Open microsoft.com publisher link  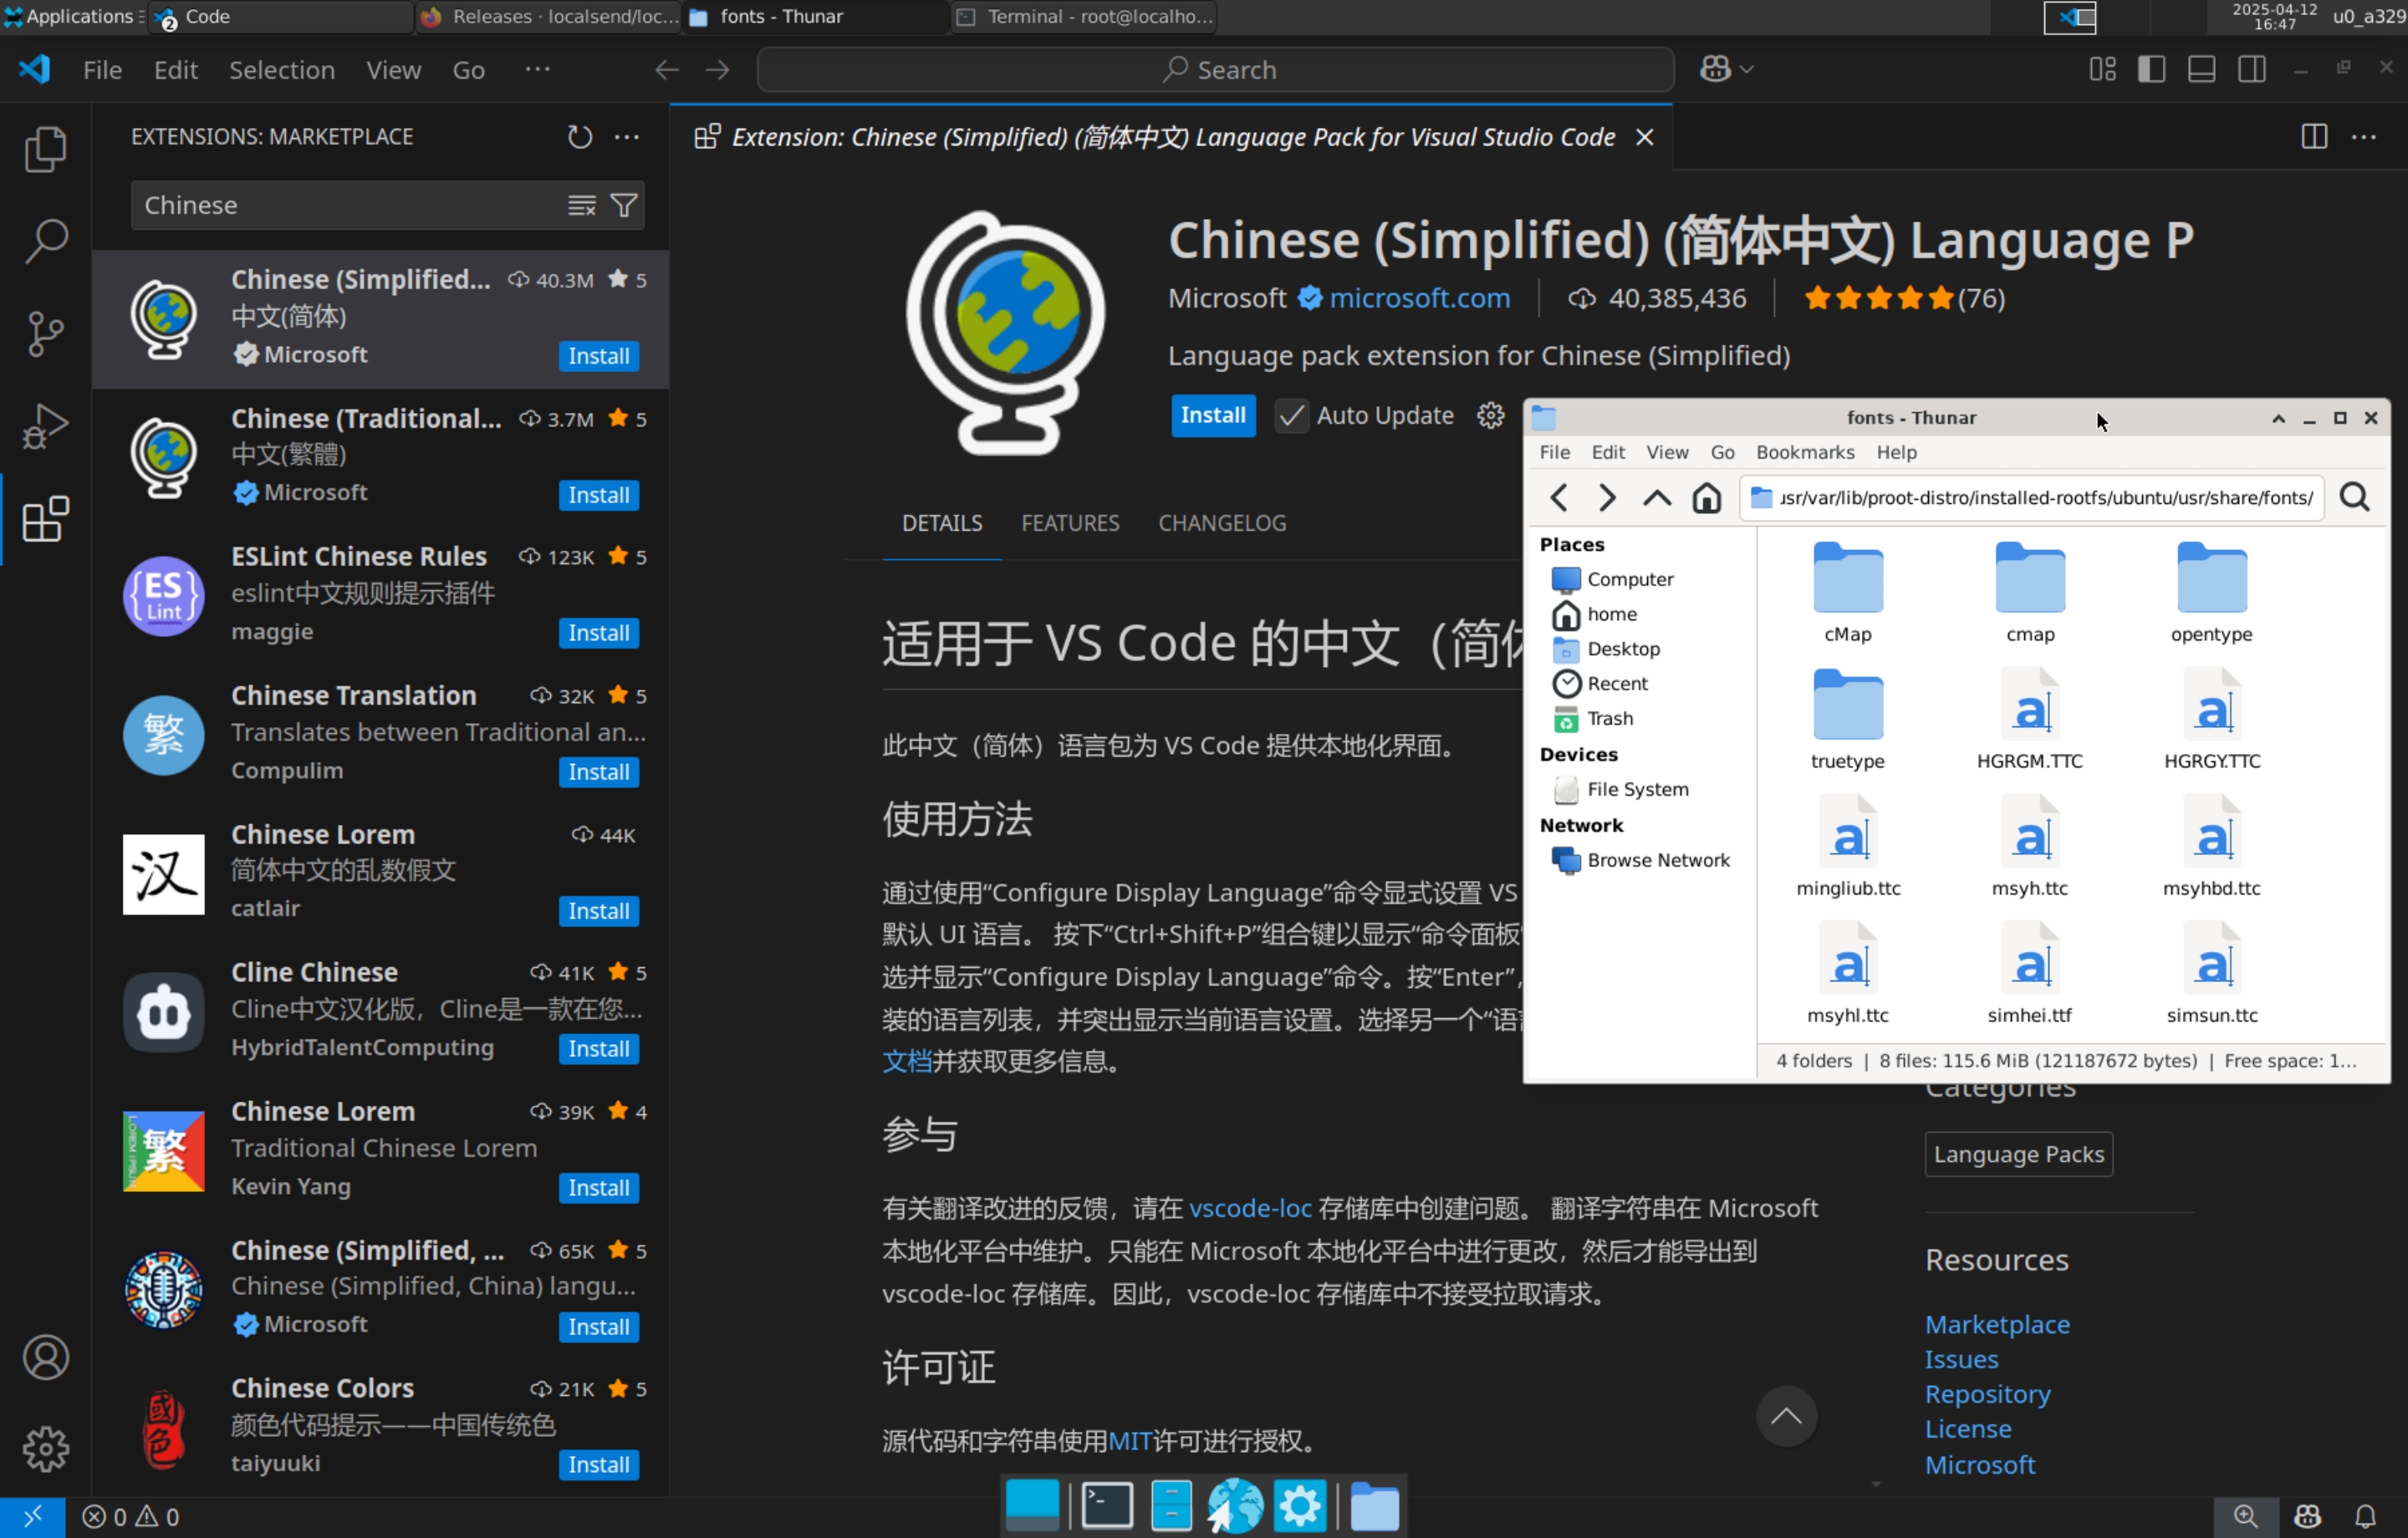tap(1419, 298)
